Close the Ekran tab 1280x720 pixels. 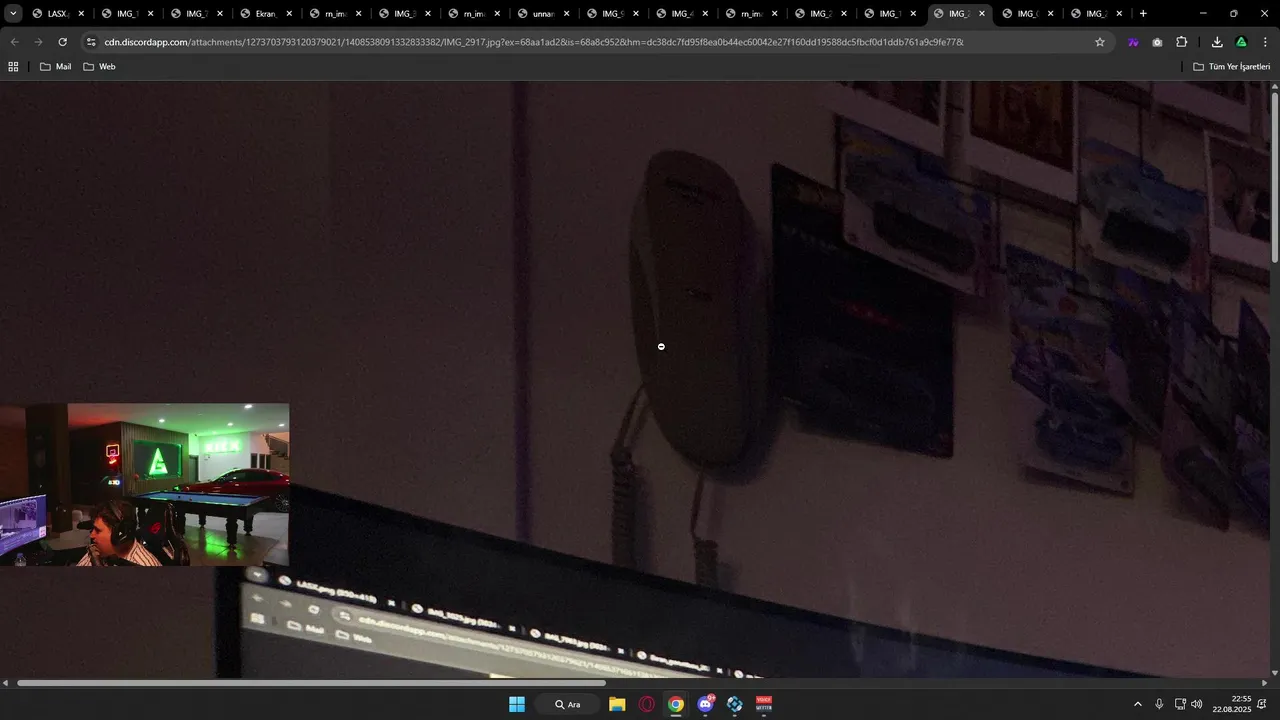tap(289, 14)
